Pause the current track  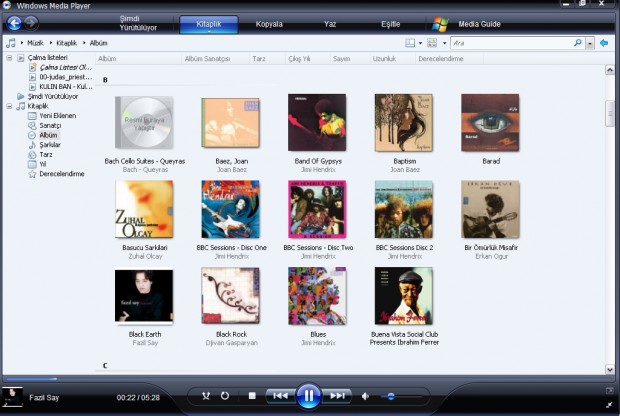point(308,395)
